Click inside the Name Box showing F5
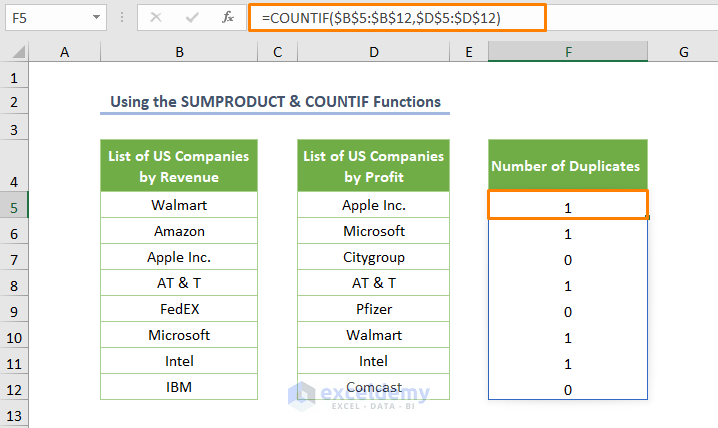Image resolution: width=718 pixels, height=428 pixels. pos(45,18)
